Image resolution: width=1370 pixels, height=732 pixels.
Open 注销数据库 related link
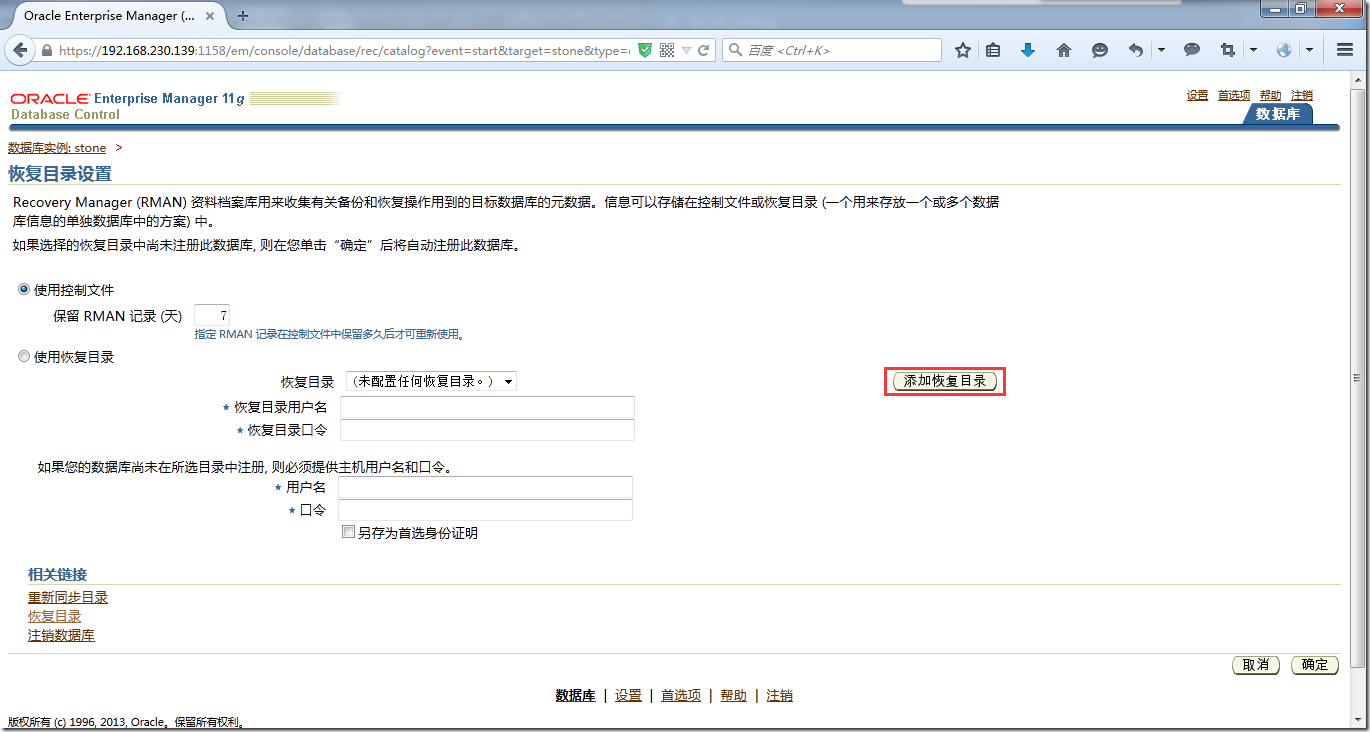point(61,635)
